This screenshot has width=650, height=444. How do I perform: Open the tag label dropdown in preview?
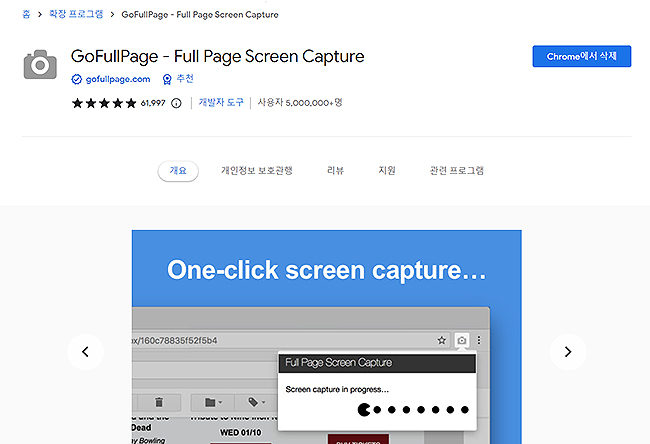tap(256, 402)
